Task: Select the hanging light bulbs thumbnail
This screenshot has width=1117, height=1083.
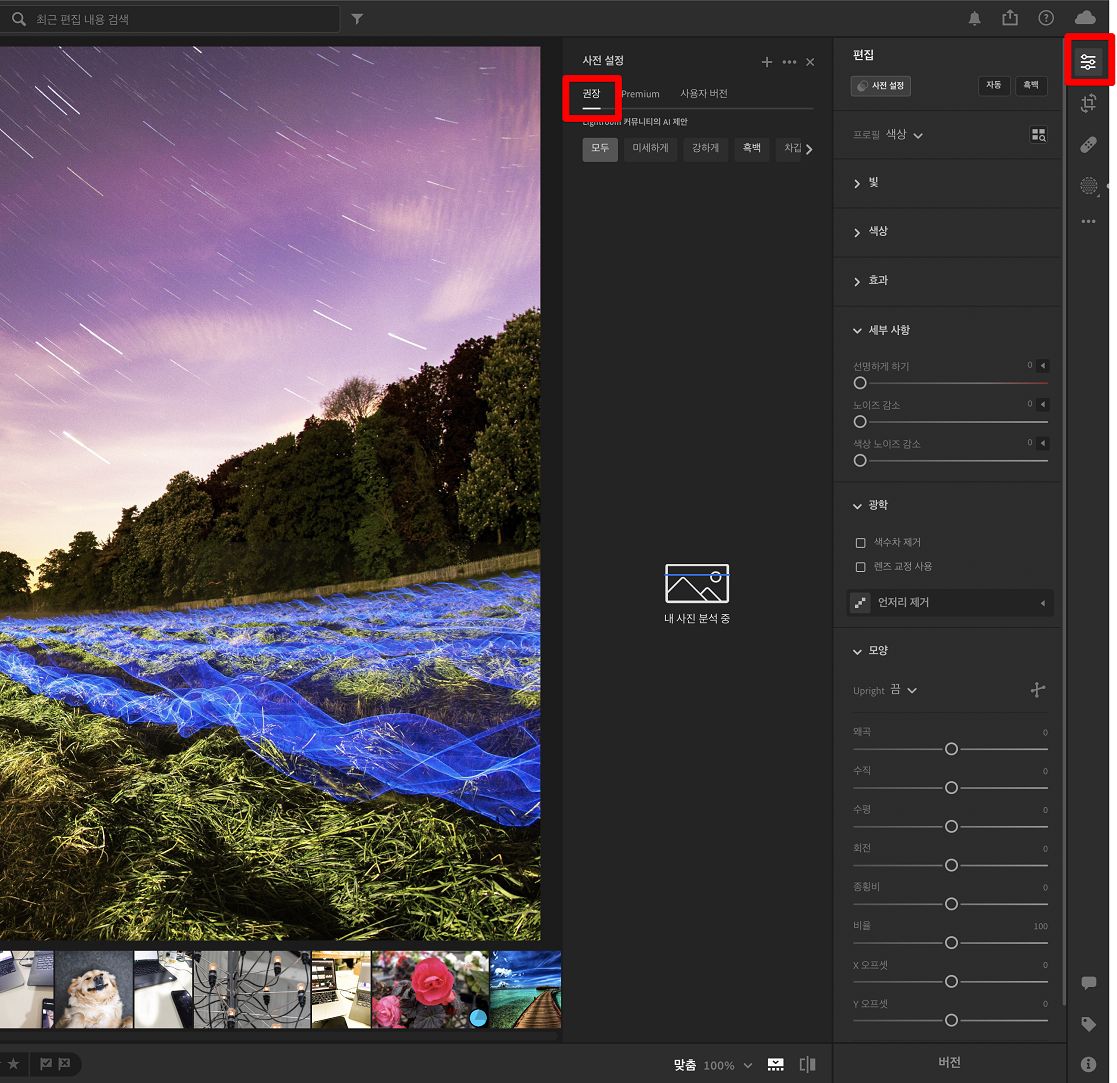Action: pos(252,990)
